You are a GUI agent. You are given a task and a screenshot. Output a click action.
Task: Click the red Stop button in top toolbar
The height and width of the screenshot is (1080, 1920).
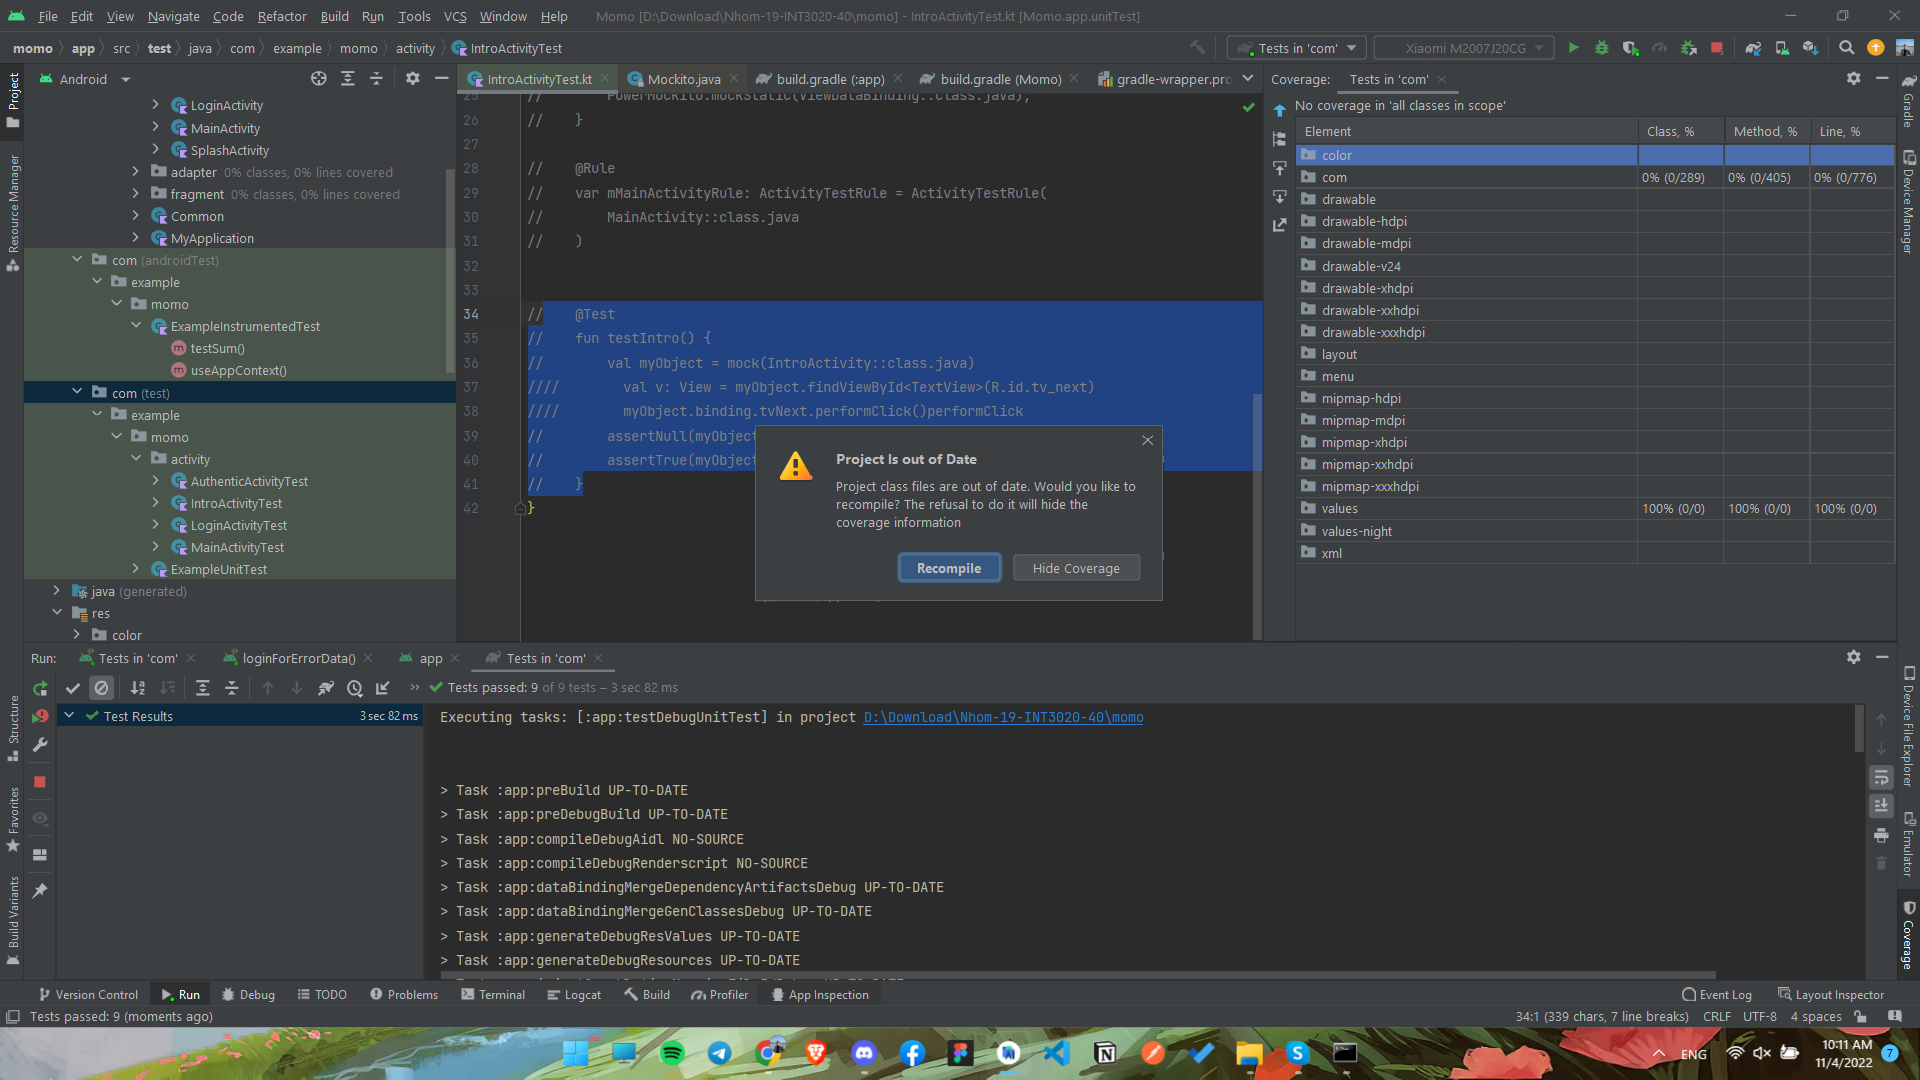[1717, 48]
